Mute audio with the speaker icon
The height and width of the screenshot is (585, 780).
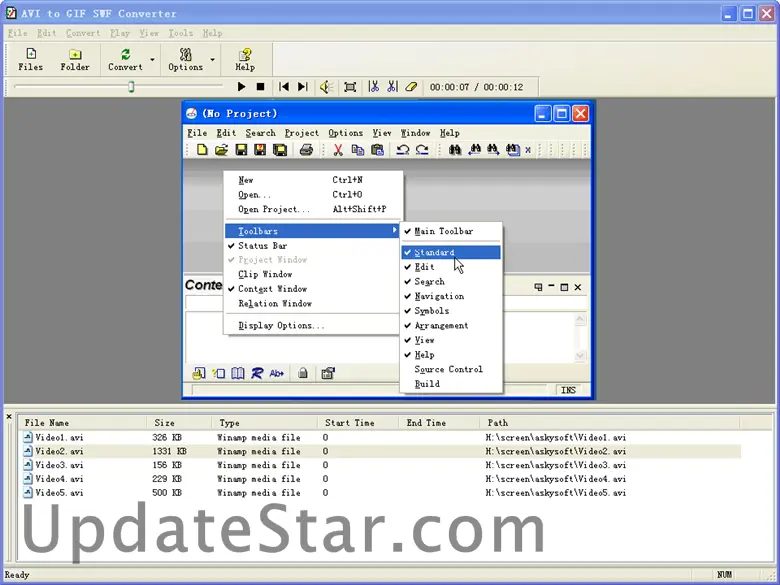click(x=326, y=87)
